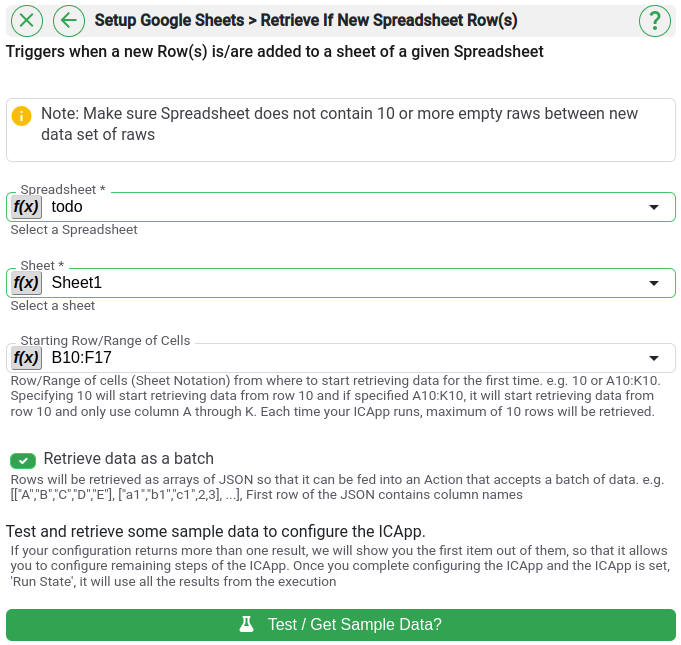
Task: Click the 'Sheet1' value in Sheet field
Action: [76, 283]
